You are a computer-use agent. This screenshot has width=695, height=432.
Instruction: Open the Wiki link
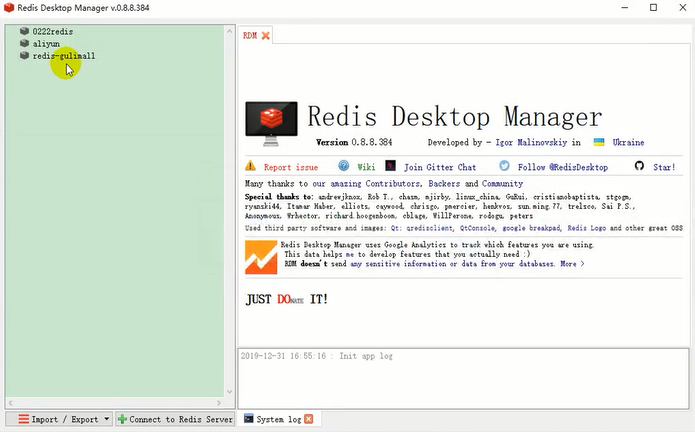coord(366,167)
